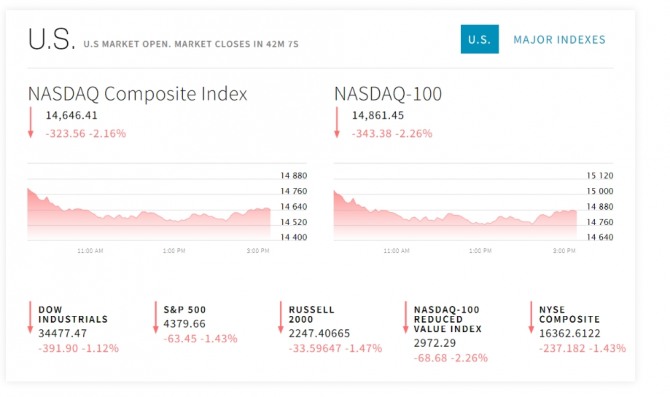Screen dimensions: 670x397
Task: Click the Russell 2000 down arrow icon
Action: (281, 317)
